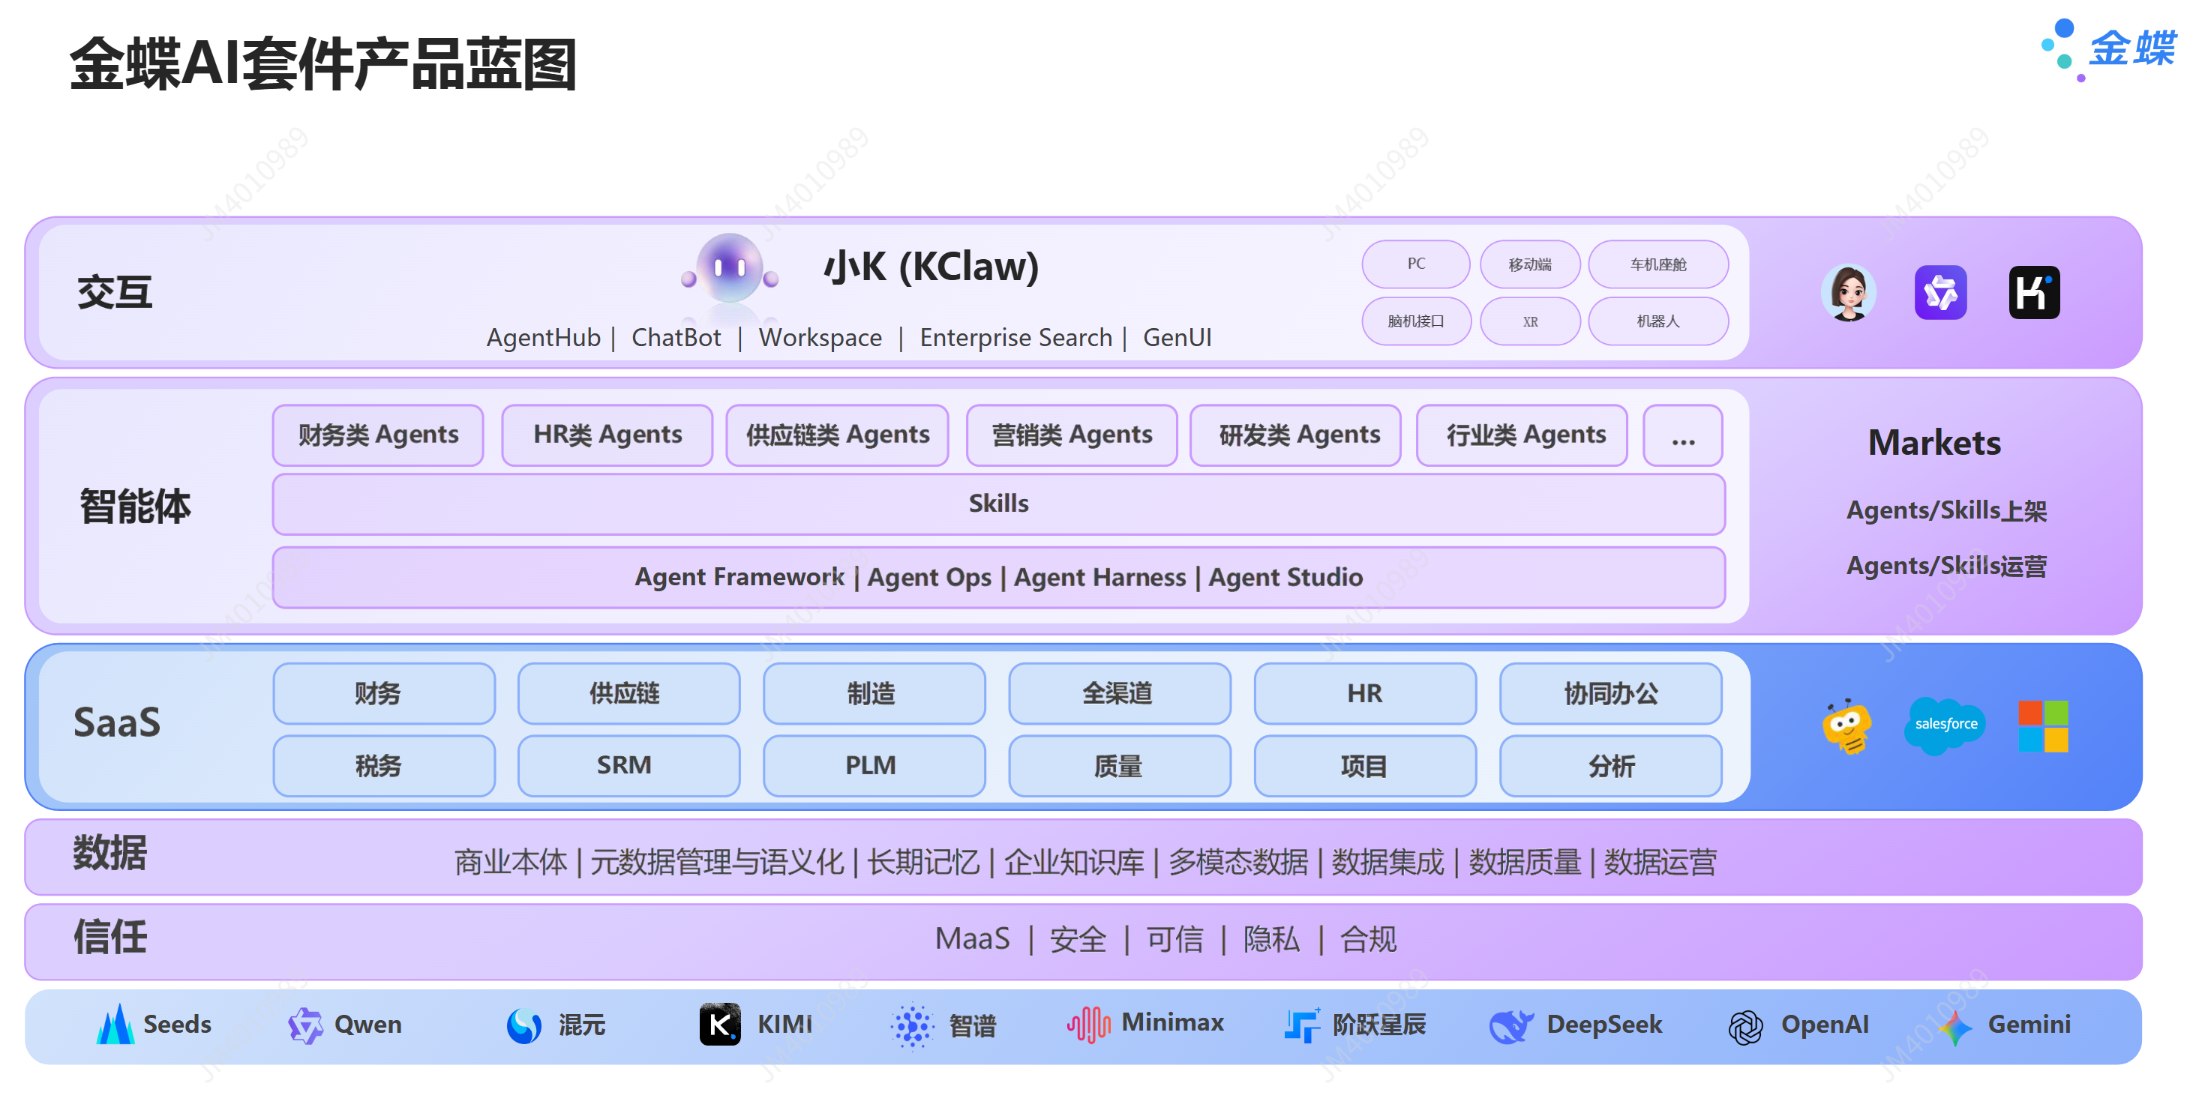Select the PLM SaaS module
The width and height of the screenshot is (2193, 1119).
(872, 766)
